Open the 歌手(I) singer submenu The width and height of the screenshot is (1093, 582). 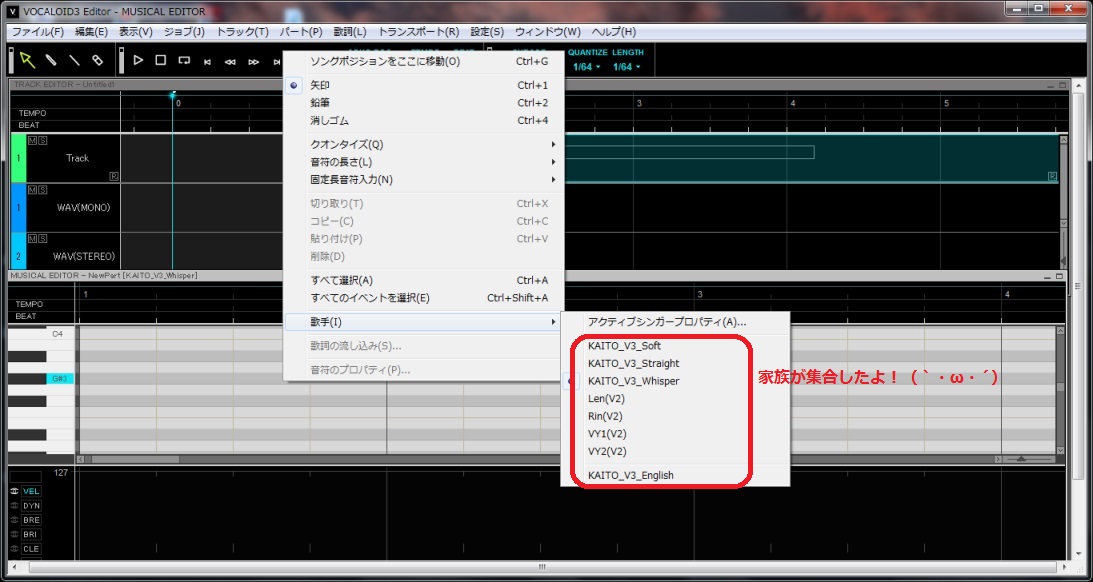(422, 322)
